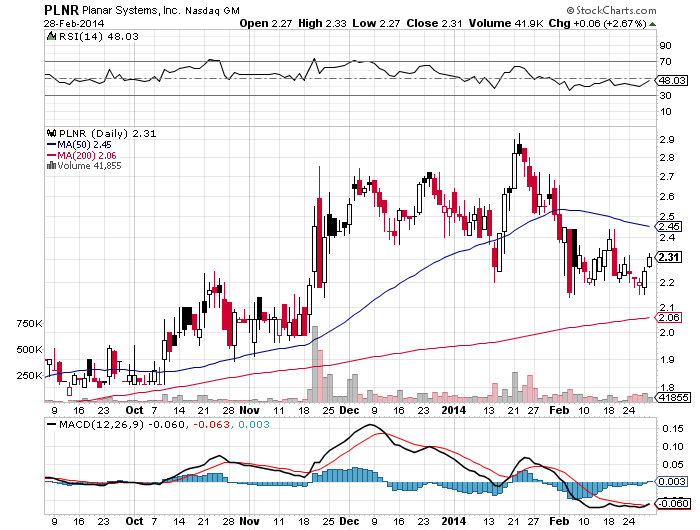Click the Low 2.27 value
This screenshot has width=700, height=530.
[376, 23]
